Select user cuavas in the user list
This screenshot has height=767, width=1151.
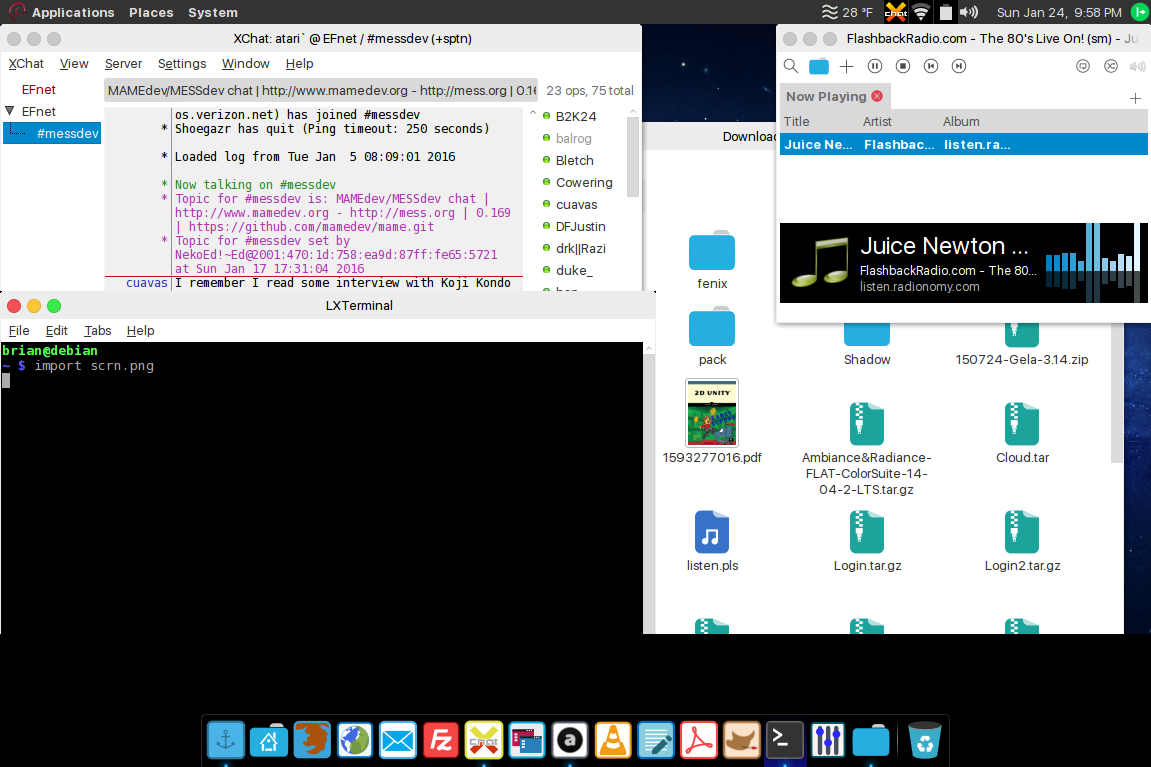(576, 204)
